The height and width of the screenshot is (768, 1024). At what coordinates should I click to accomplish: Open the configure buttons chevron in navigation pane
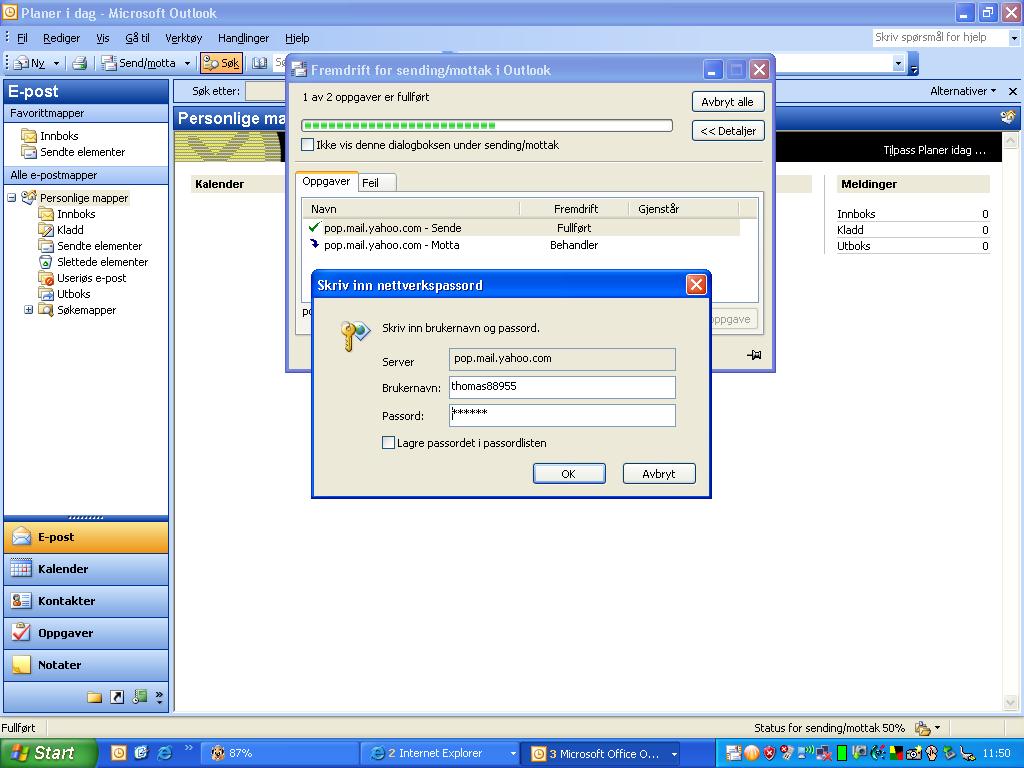(x=159, y=697)
